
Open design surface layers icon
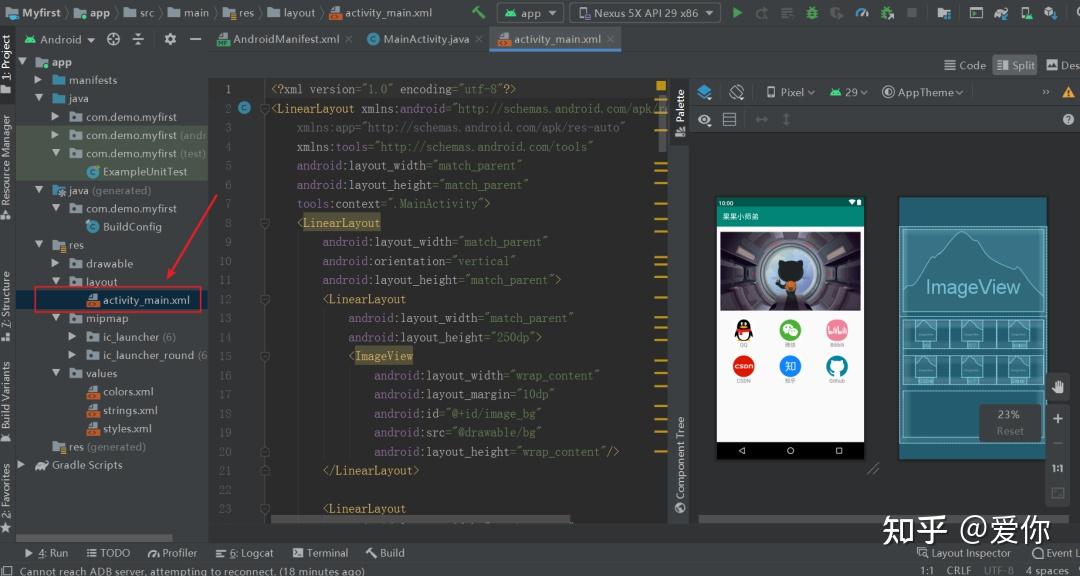[704, 92]
